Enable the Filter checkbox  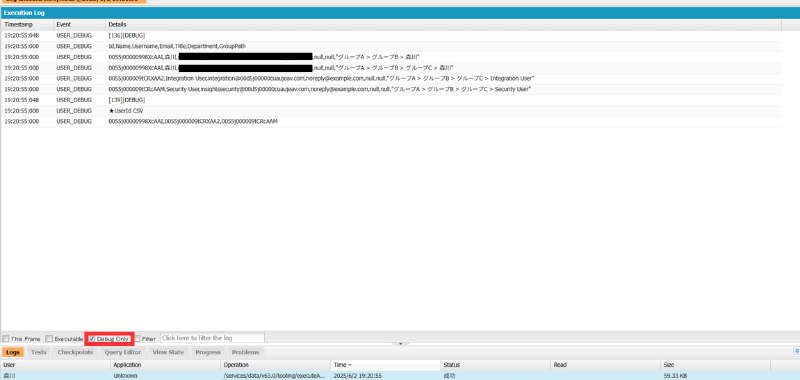138,339
